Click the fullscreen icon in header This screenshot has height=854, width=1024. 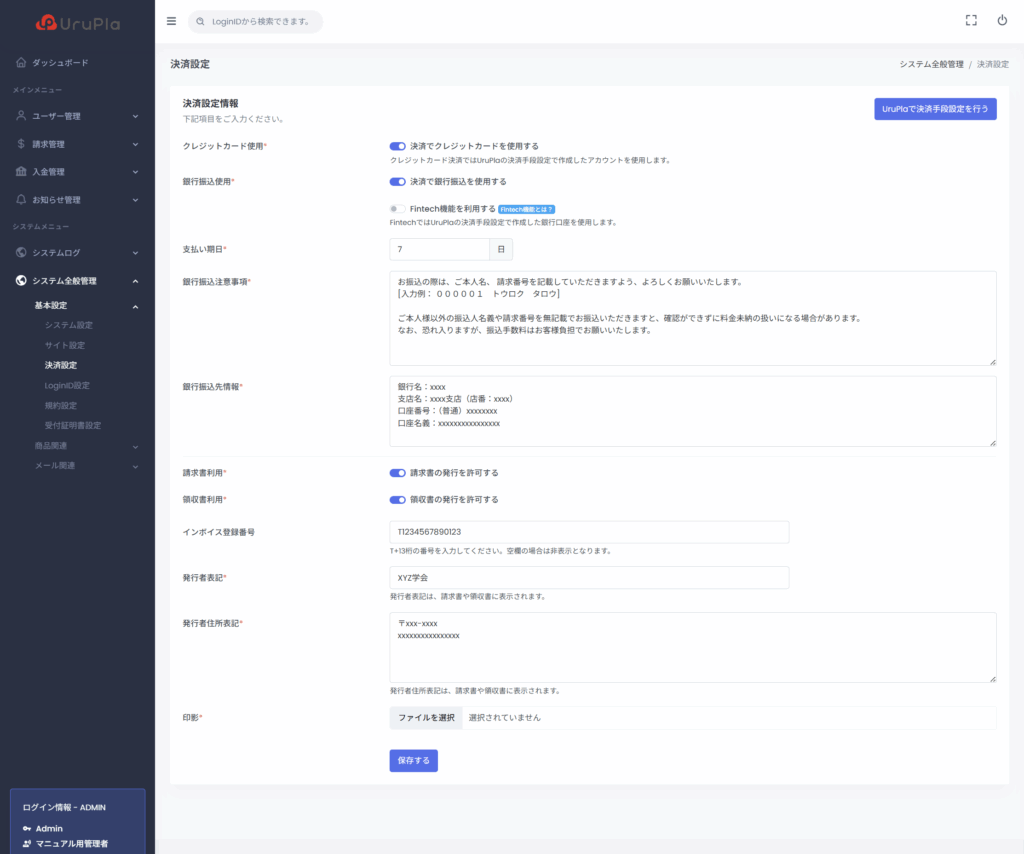tap(970, 20)
